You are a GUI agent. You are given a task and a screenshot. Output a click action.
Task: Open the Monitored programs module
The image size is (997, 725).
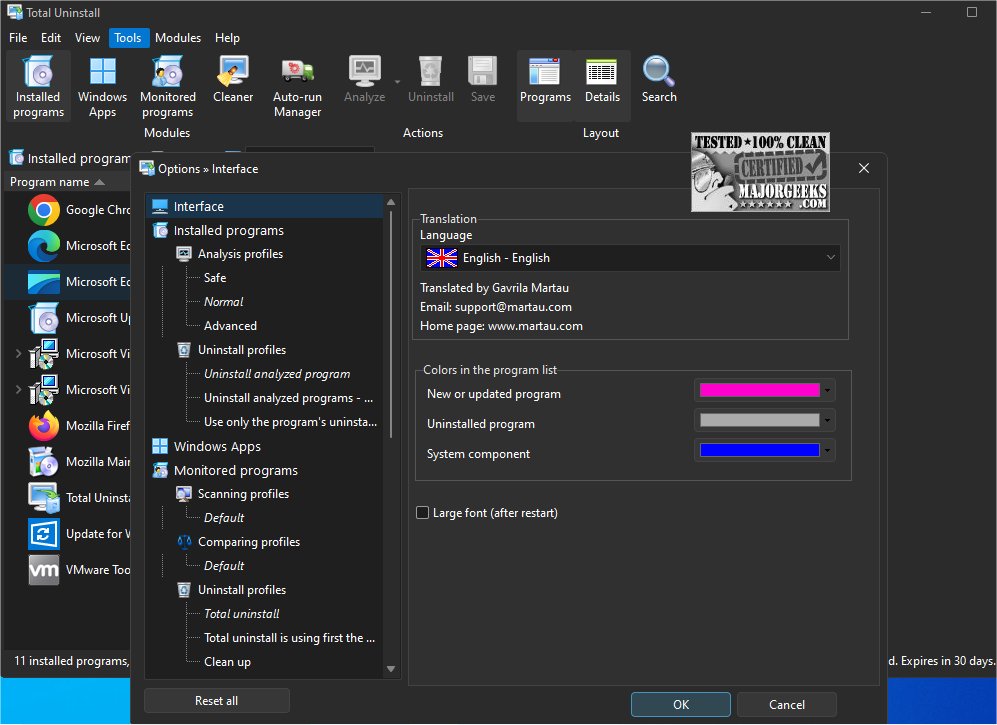pyautogui.click(x=167, y=86)
